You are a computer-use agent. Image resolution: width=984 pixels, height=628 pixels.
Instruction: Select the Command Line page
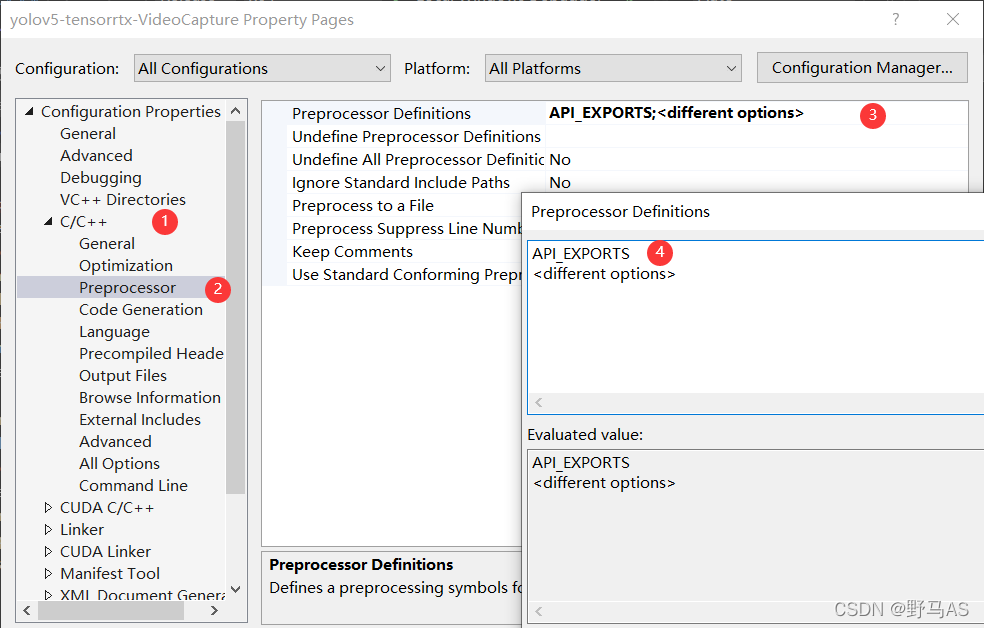[133, 485]
